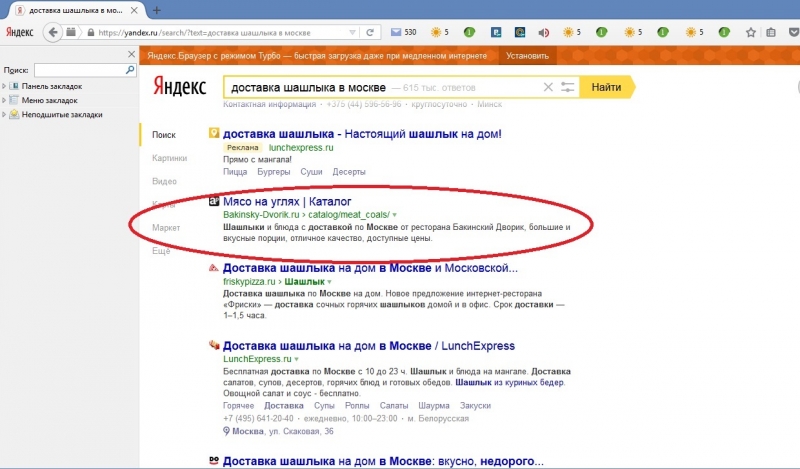Click the @ toolbar extension icon
This screenshot has width=800, height=469.
[x=520, y=33]
